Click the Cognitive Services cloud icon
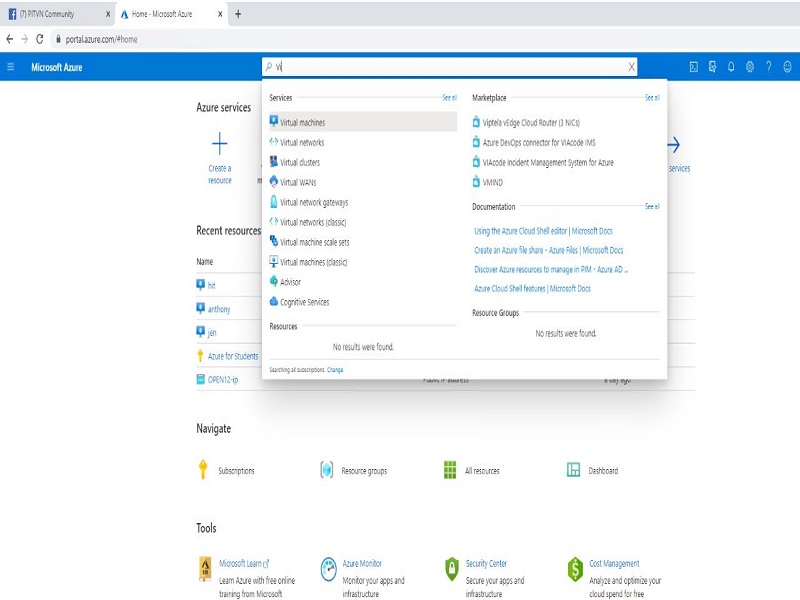 point(274,302)
